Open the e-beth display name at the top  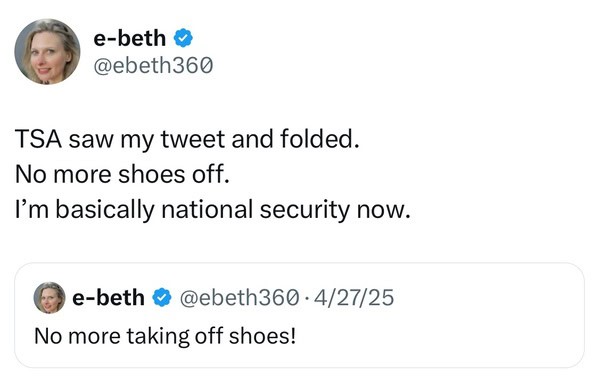click(130, 38)
